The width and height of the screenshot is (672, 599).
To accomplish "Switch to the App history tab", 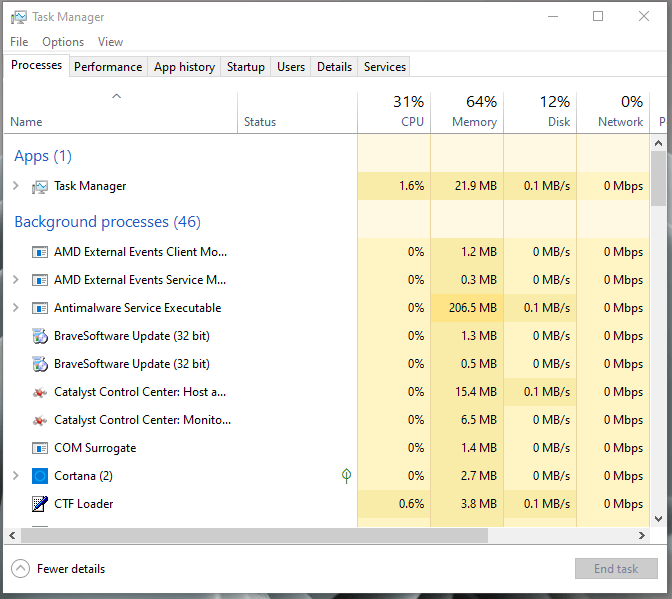I will pos(184,67).
